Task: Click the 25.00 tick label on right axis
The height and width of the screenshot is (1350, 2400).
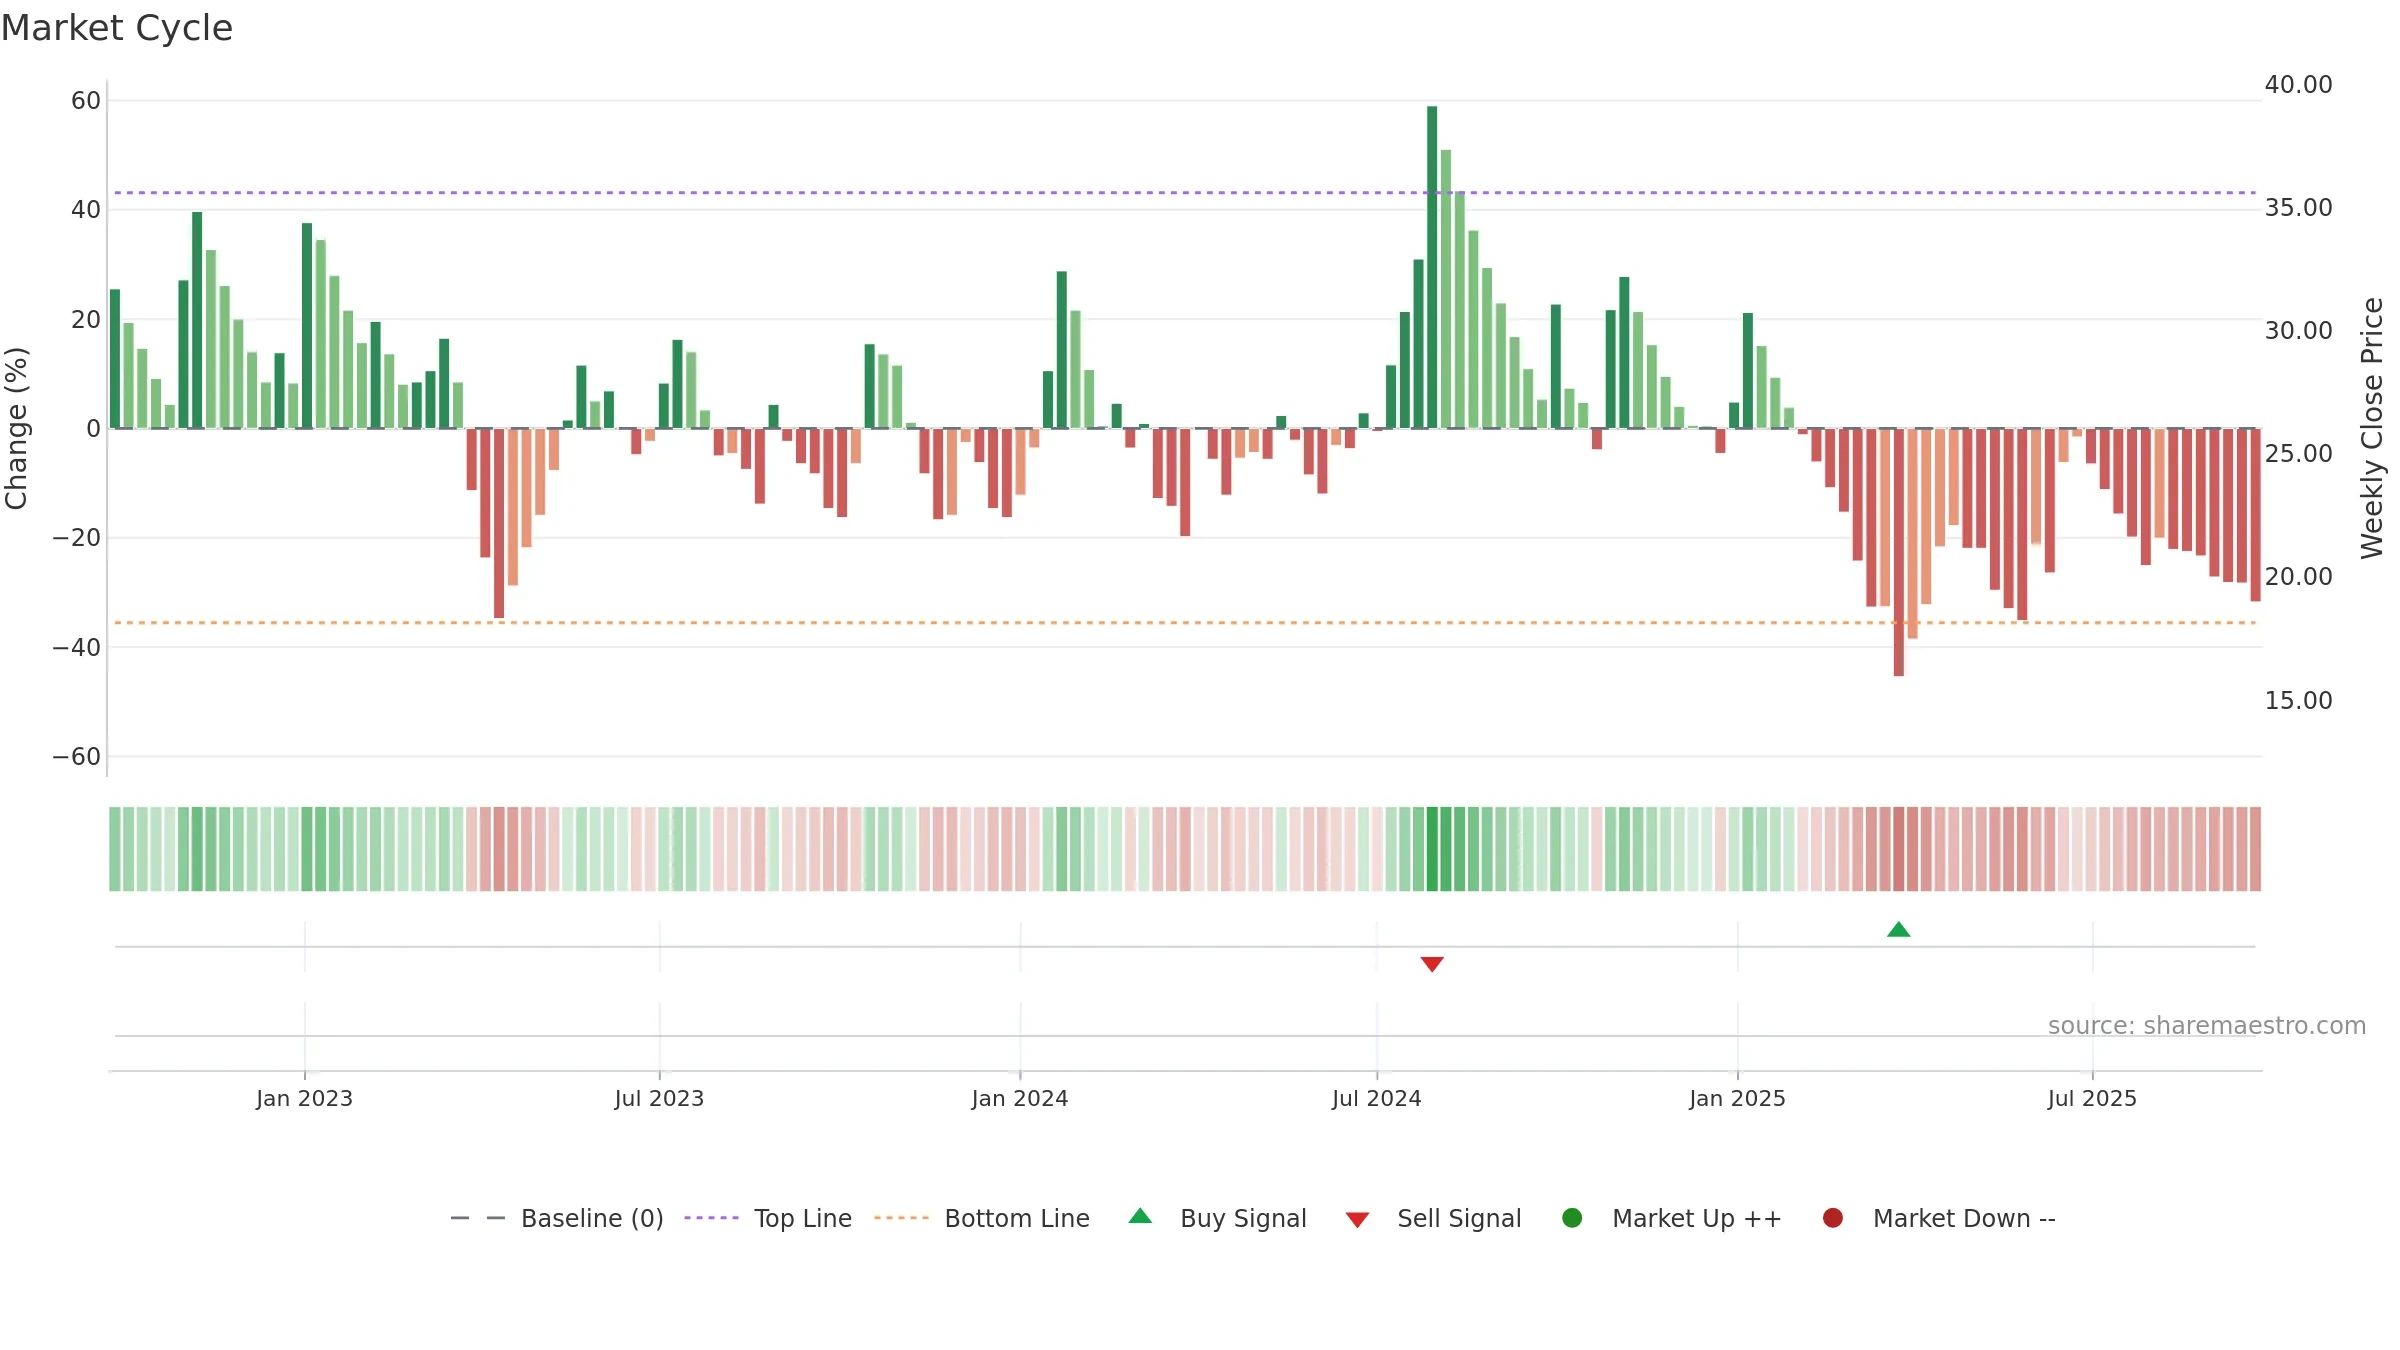Action: (2298, 453)
